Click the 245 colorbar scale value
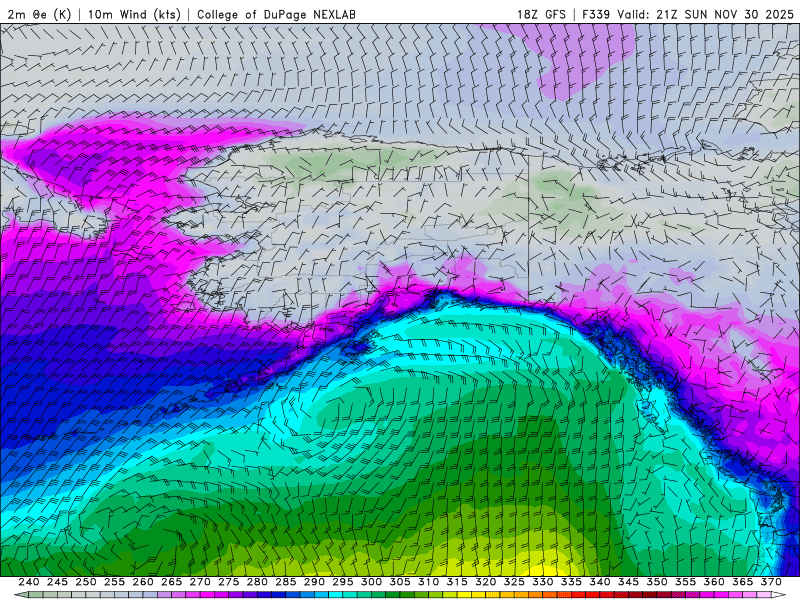Viewport: 800px width, 600px height. point(57,582)
